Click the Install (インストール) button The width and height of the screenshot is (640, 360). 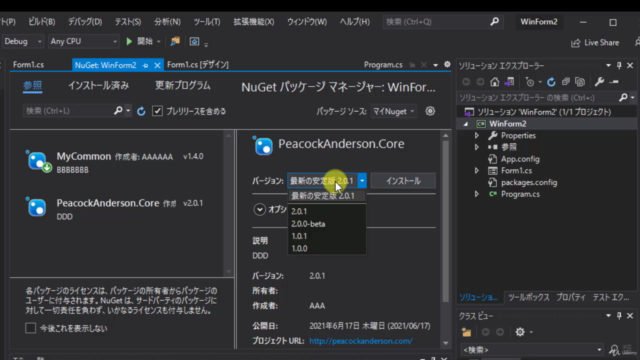point(403,181)
